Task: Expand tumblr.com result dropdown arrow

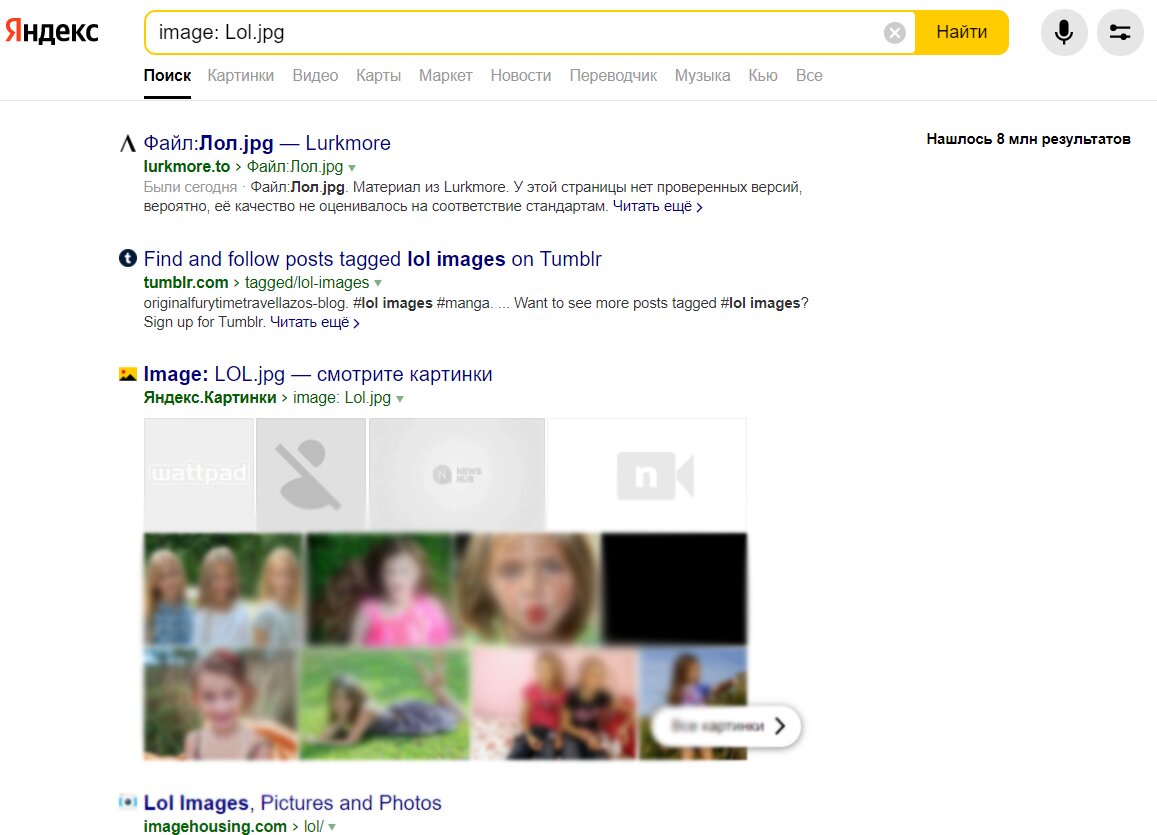Action: [x=378, y=283]
